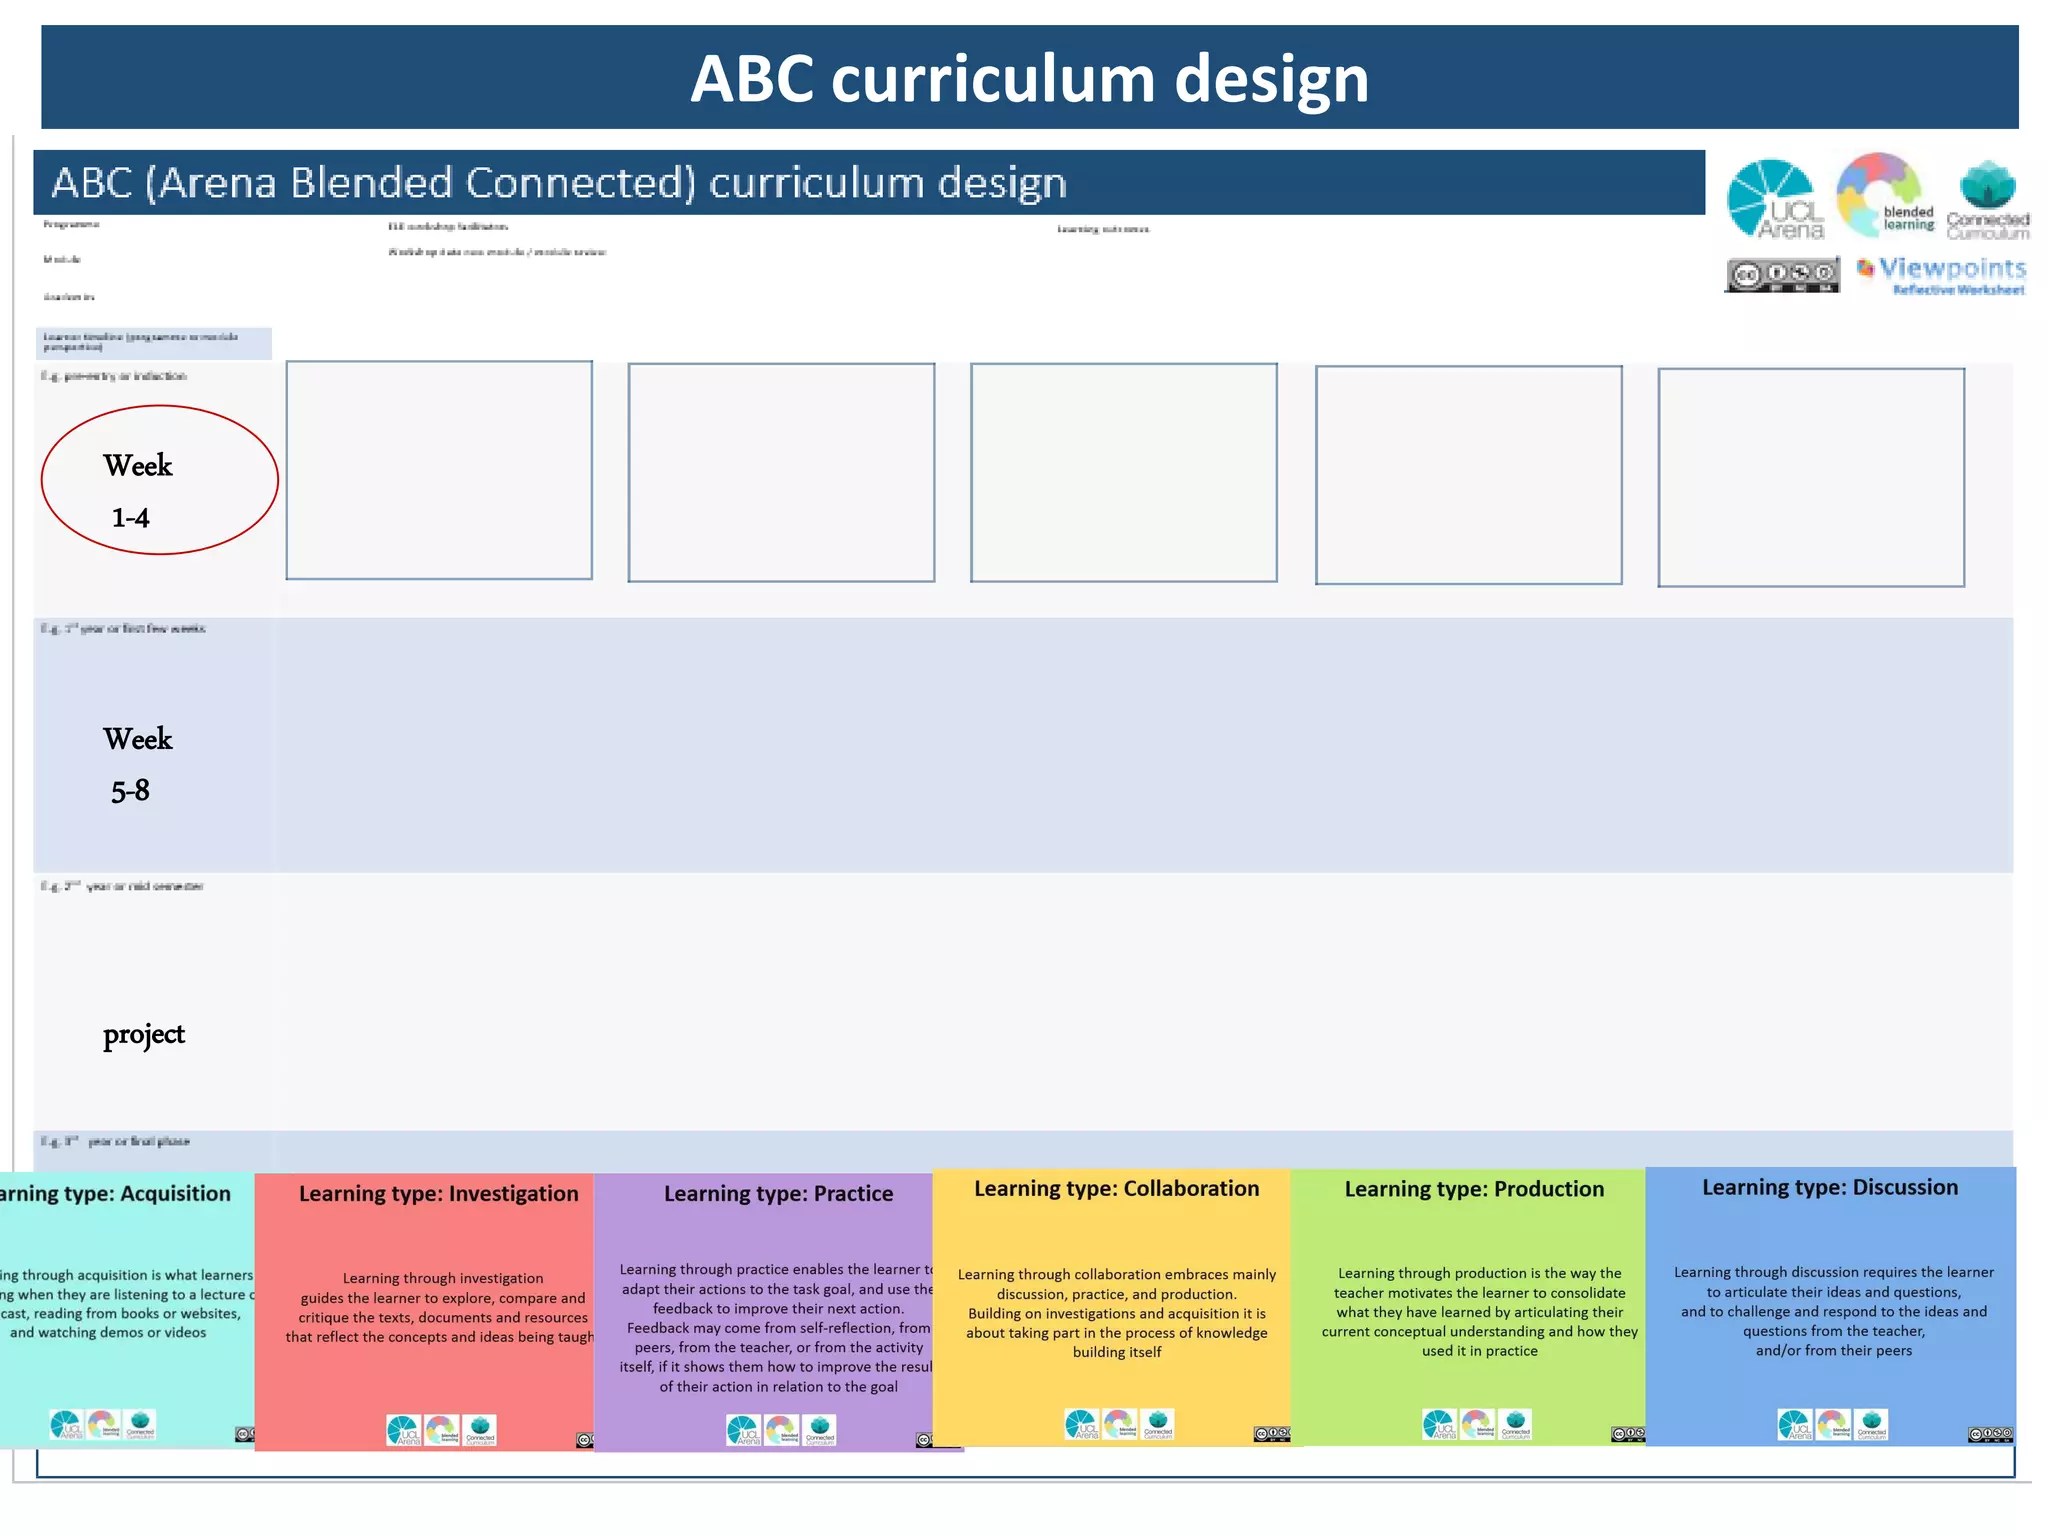The height and width of the screenshot is (1536, 2048).
Task: Select the 'Learning type: Discussion' card heading
Action: pos(1830,1187)
